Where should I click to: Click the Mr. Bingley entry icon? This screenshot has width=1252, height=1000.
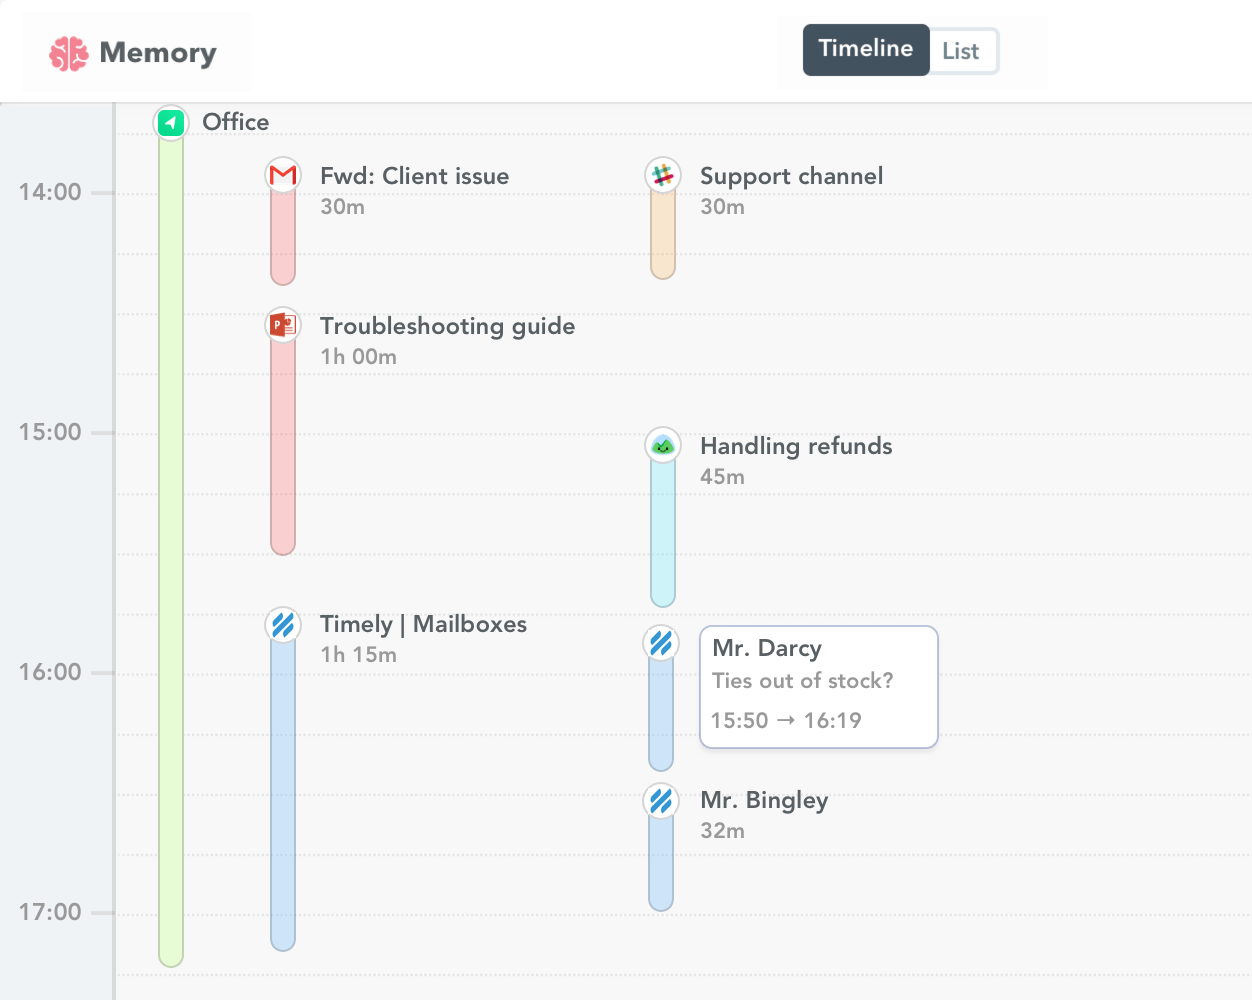click(660, 800)
